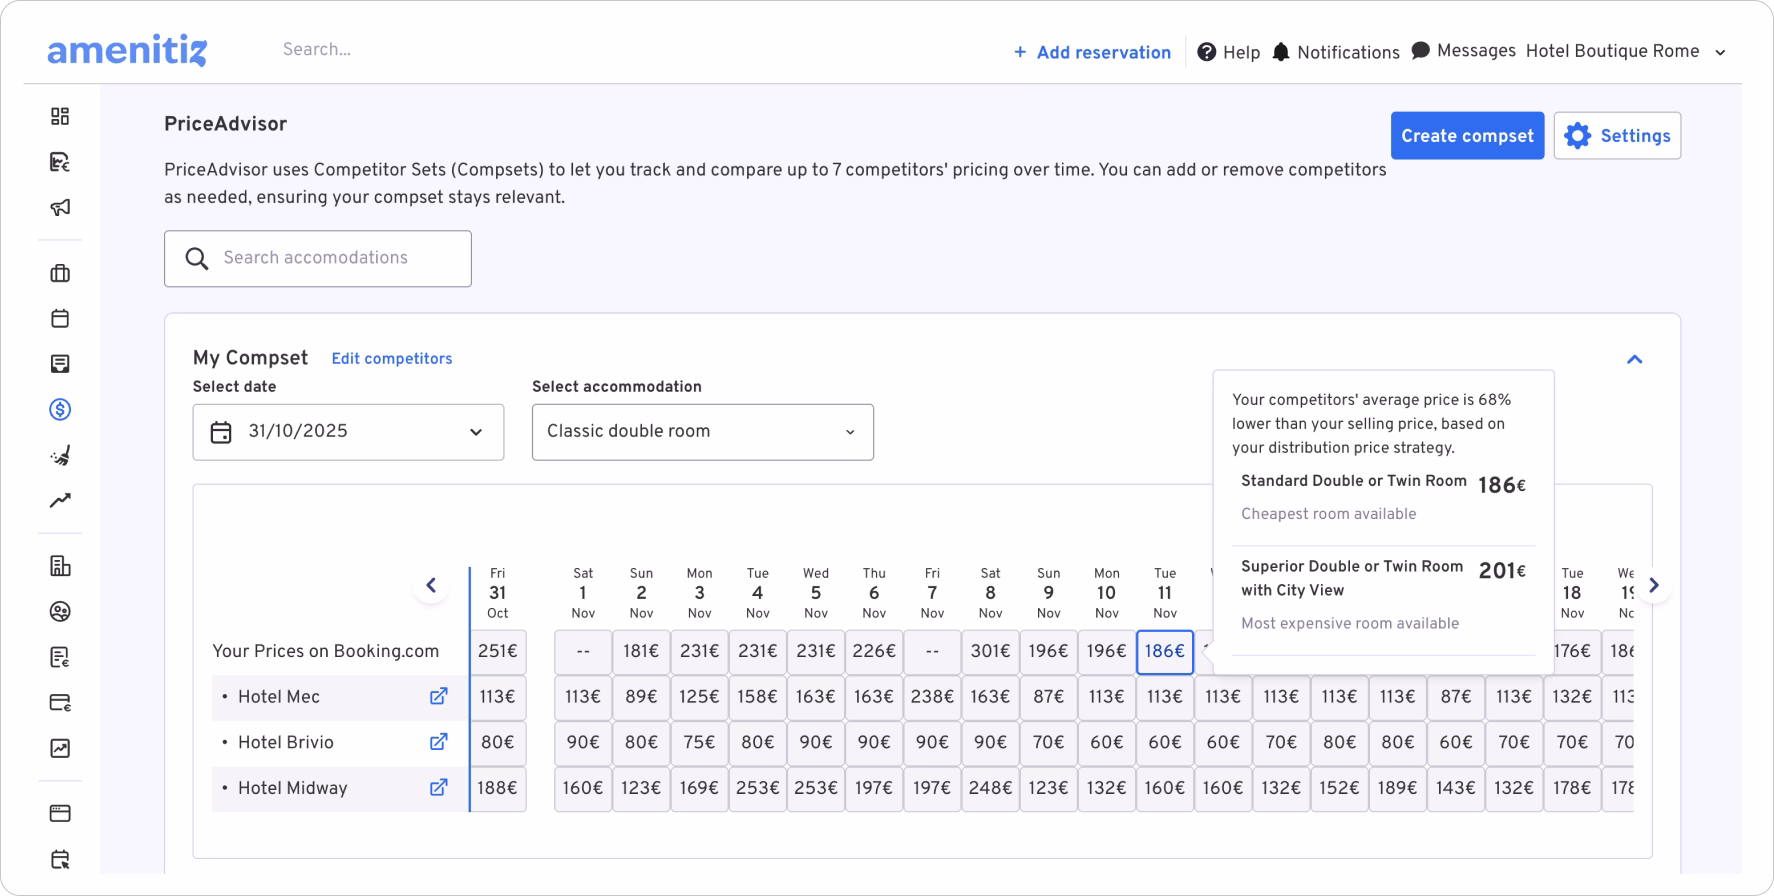1774x896 pixels.
Task: Click your 301€ price on Sat 8 Nov
Action: click(x=990, y=651)
